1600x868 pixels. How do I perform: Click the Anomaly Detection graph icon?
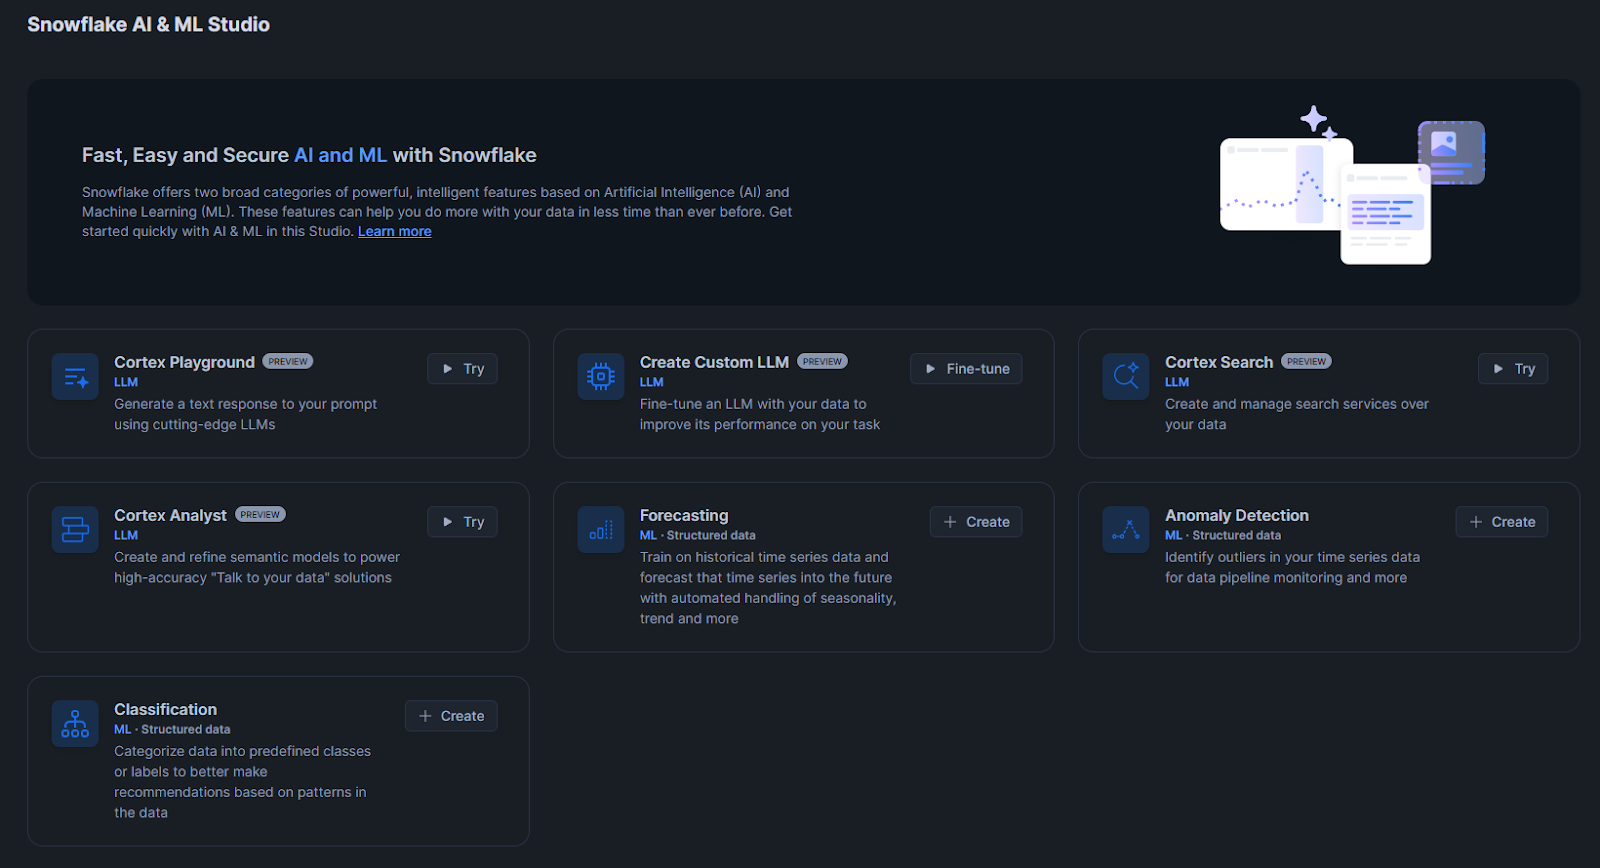pyautogui.click(x=1126, y=530)
